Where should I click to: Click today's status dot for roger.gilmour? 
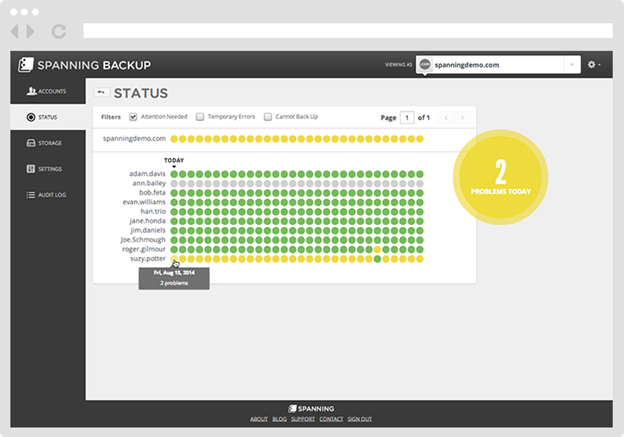(174, 250)
